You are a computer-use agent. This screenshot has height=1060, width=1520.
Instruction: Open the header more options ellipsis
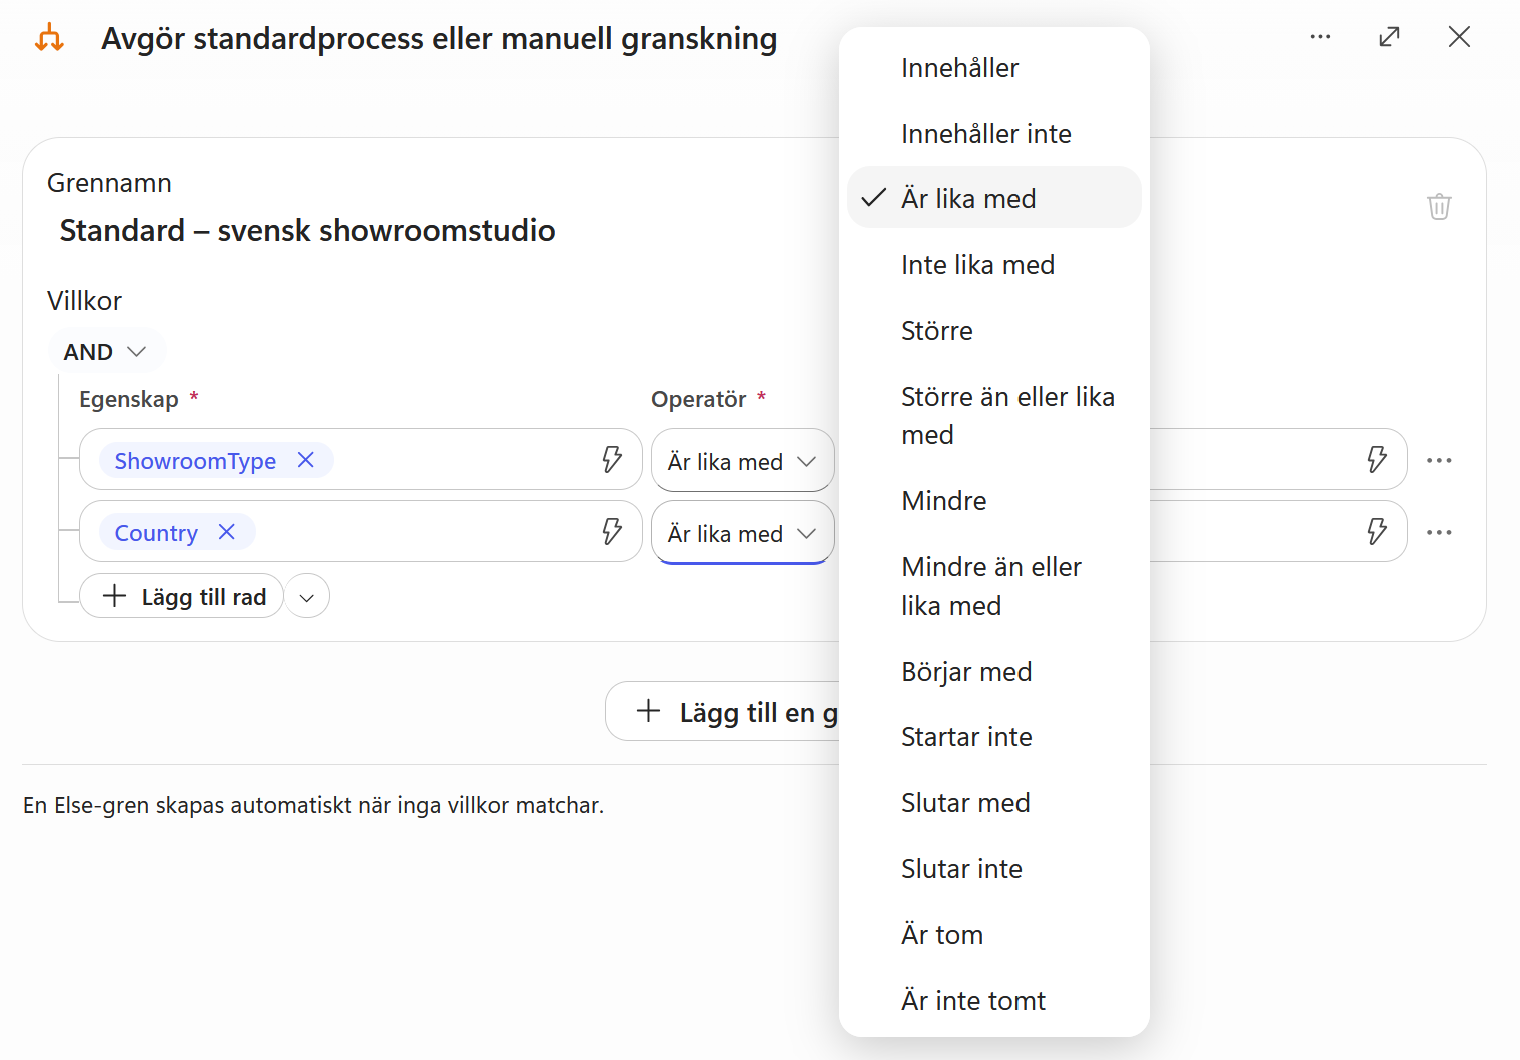point(1320,37)
